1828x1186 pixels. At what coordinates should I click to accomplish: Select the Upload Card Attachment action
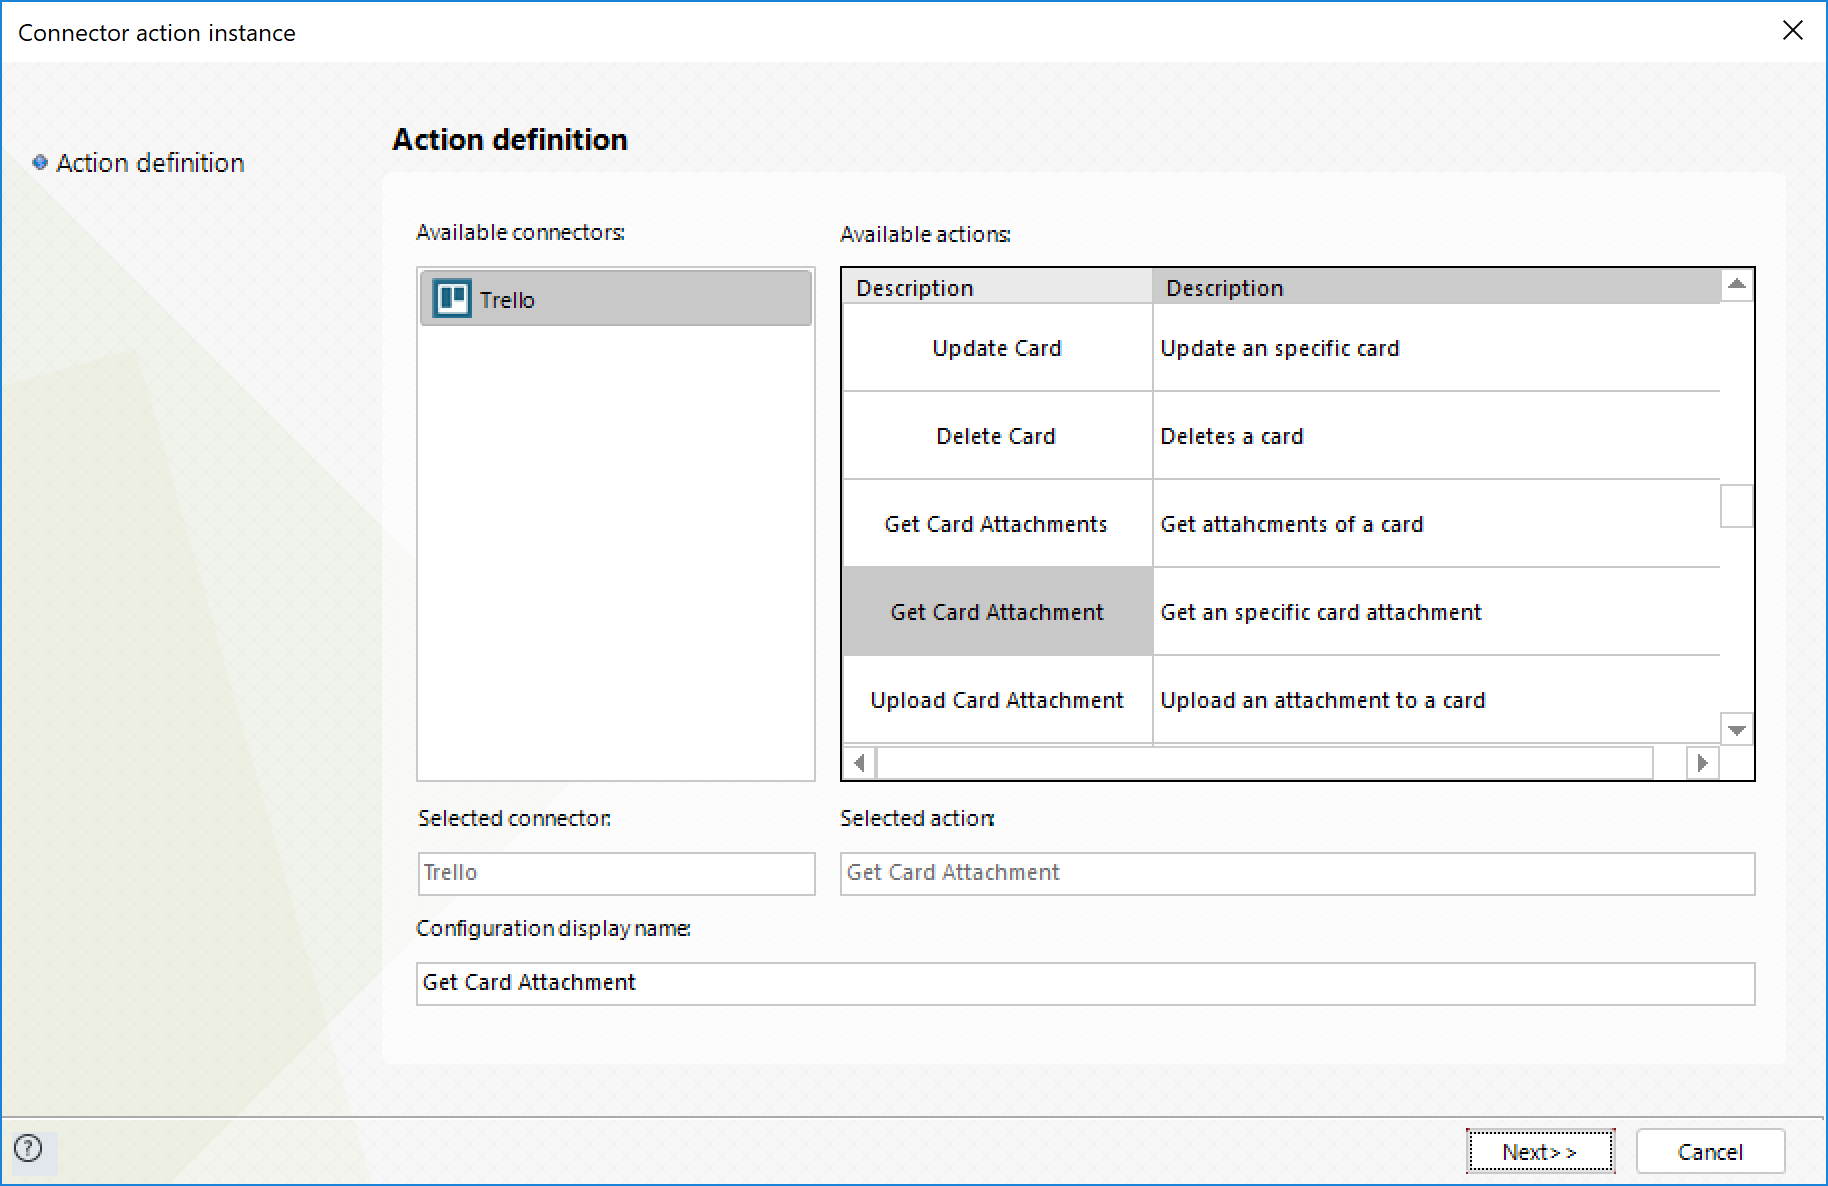[997, 700]
